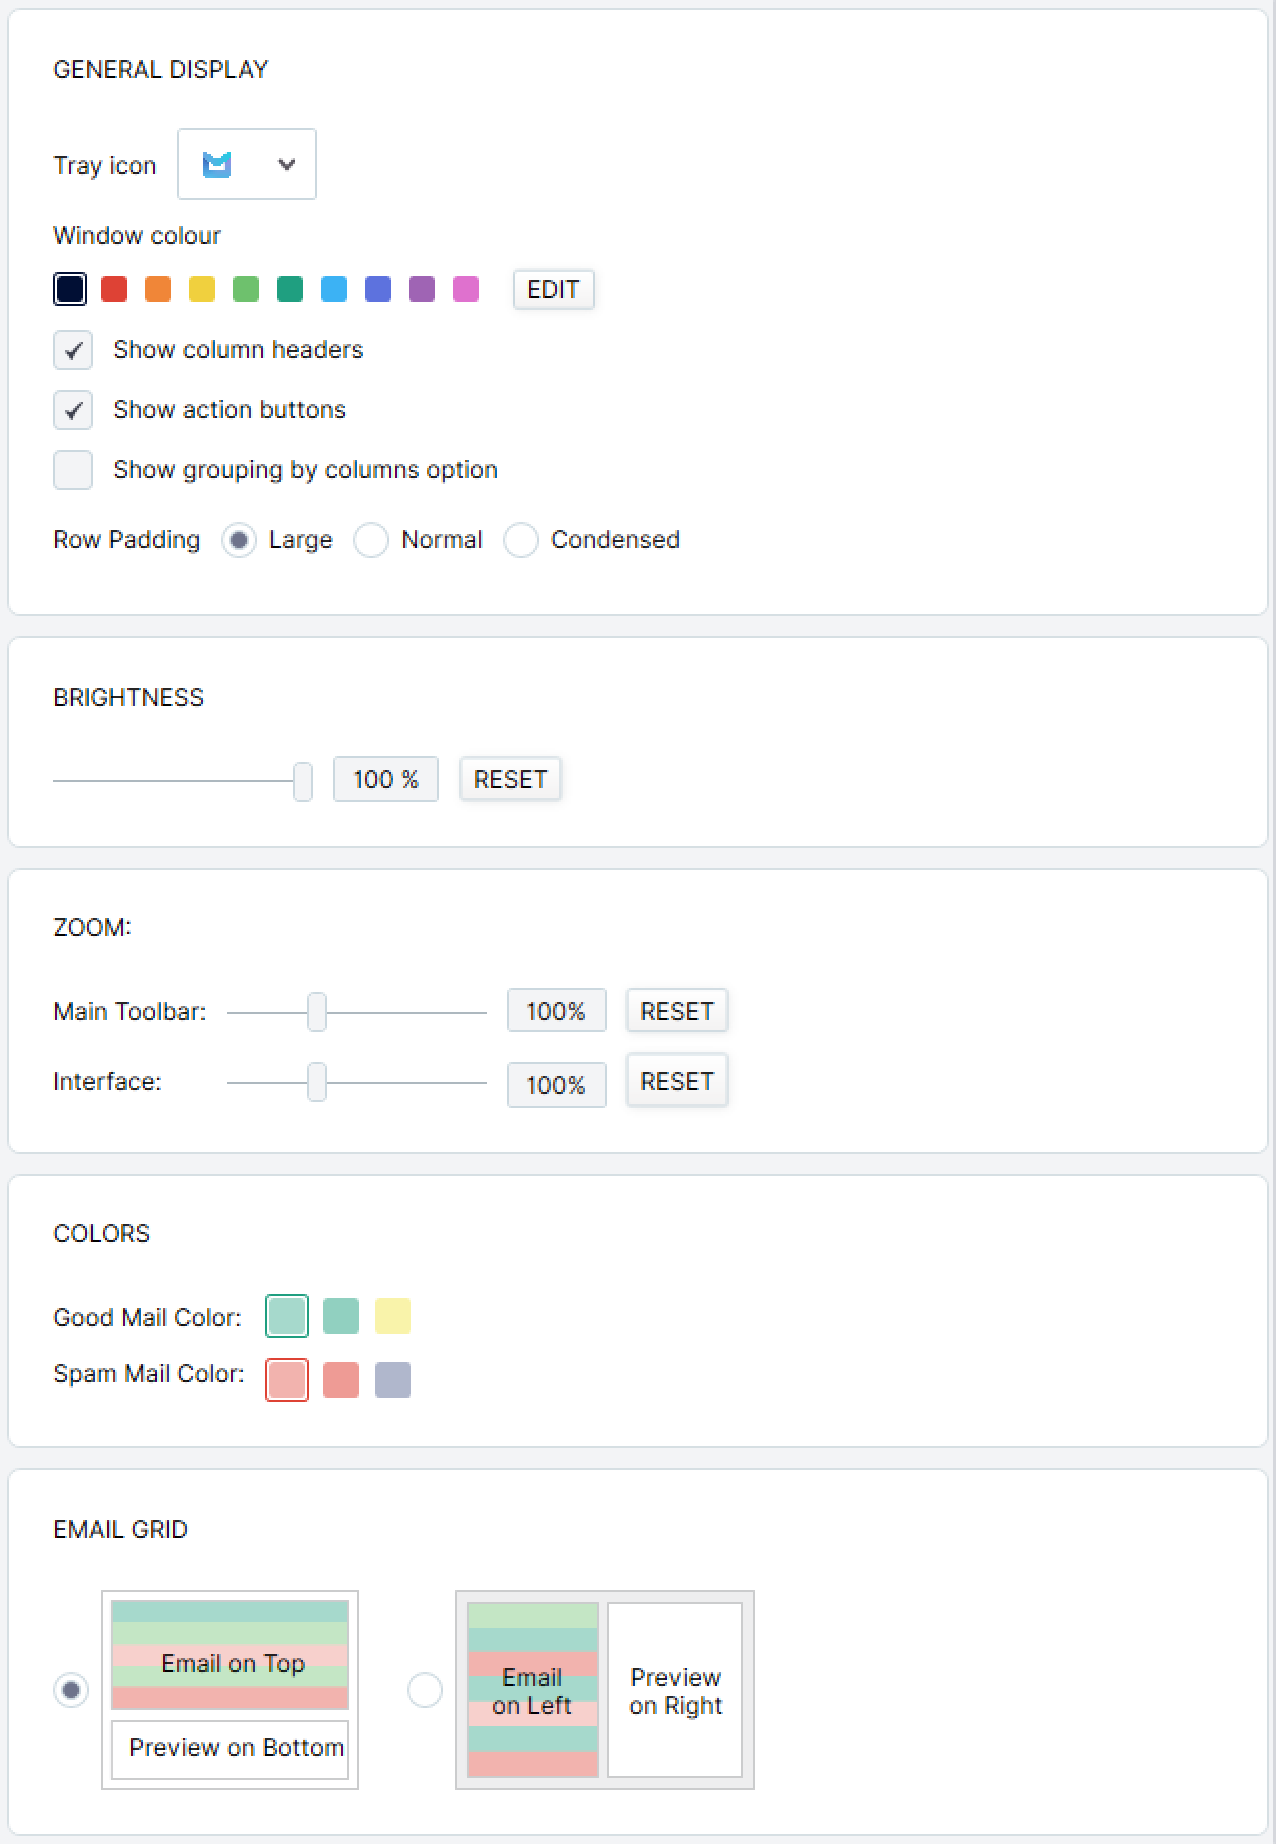Screen dimensions: 1276x1844
Task: Click EDIT button for window colours
Action: click(x=553, y=289)
